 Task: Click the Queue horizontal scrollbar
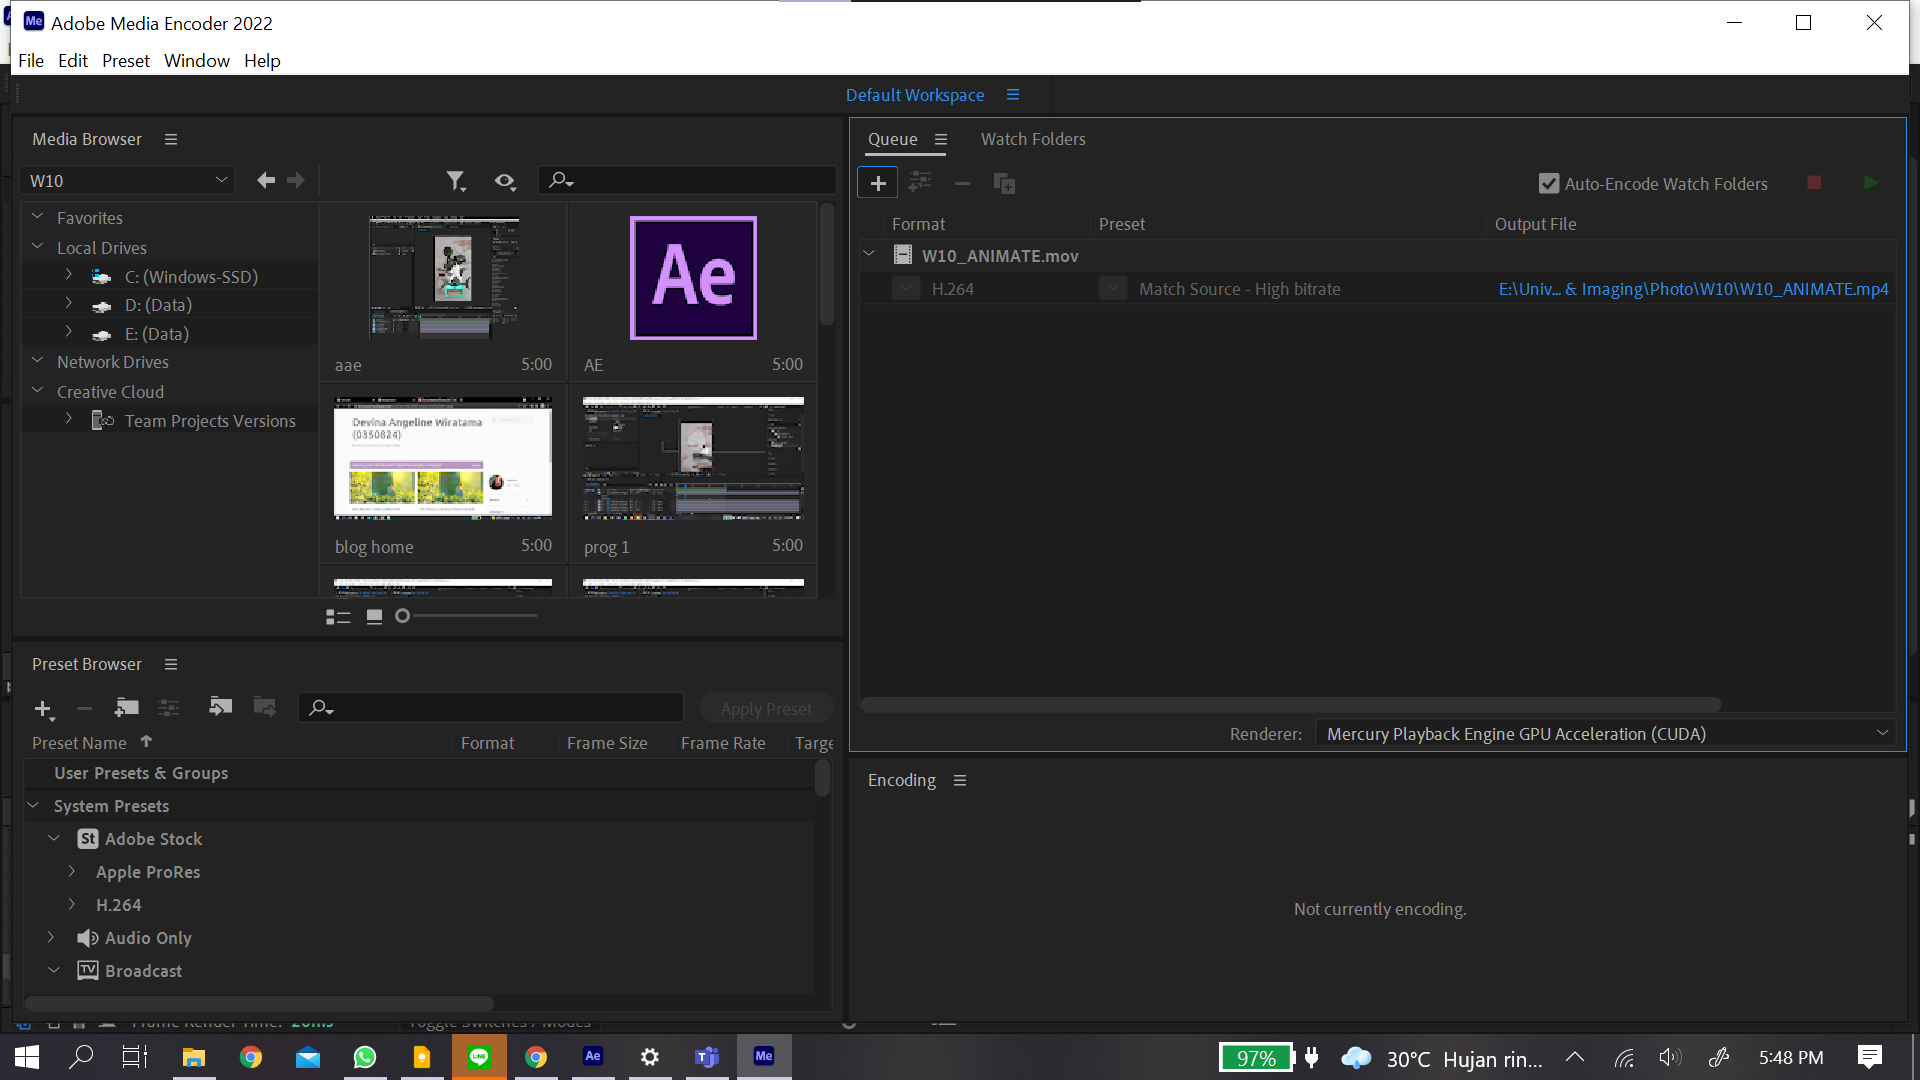pyautogui.click(x=1291, y=705)
